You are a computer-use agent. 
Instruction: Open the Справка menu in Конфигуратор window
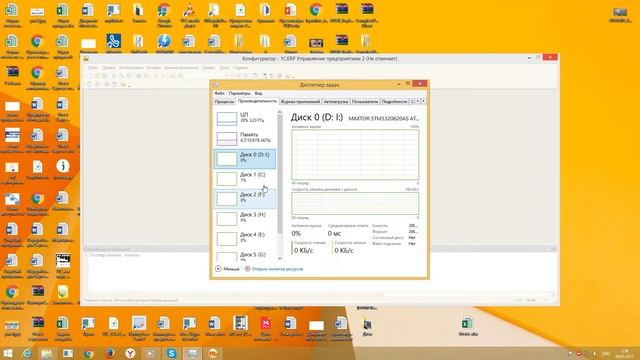click(241, 68)
